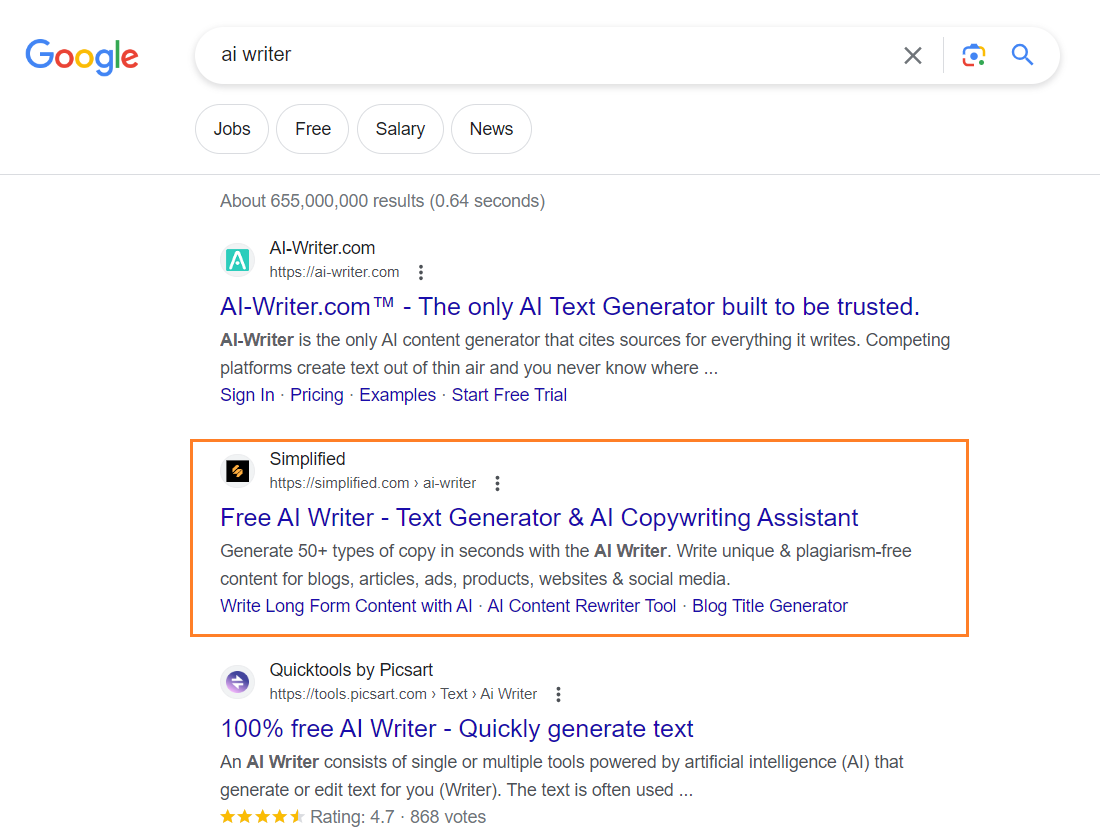Screen dimensions: 1100x832
Task: Open the Pricing sitelink
Action: pos(316,395)
